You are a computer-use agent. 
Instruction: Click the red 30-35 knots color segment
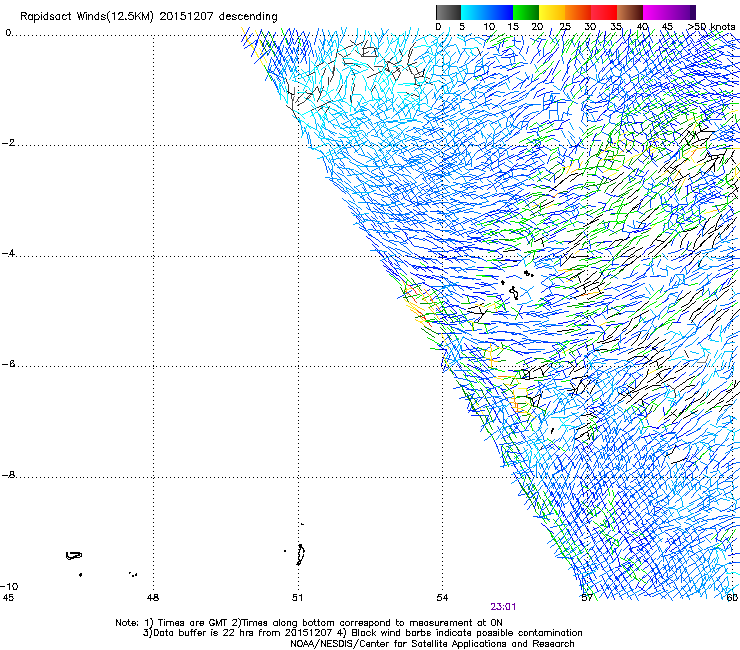click(x=604, y=12)
